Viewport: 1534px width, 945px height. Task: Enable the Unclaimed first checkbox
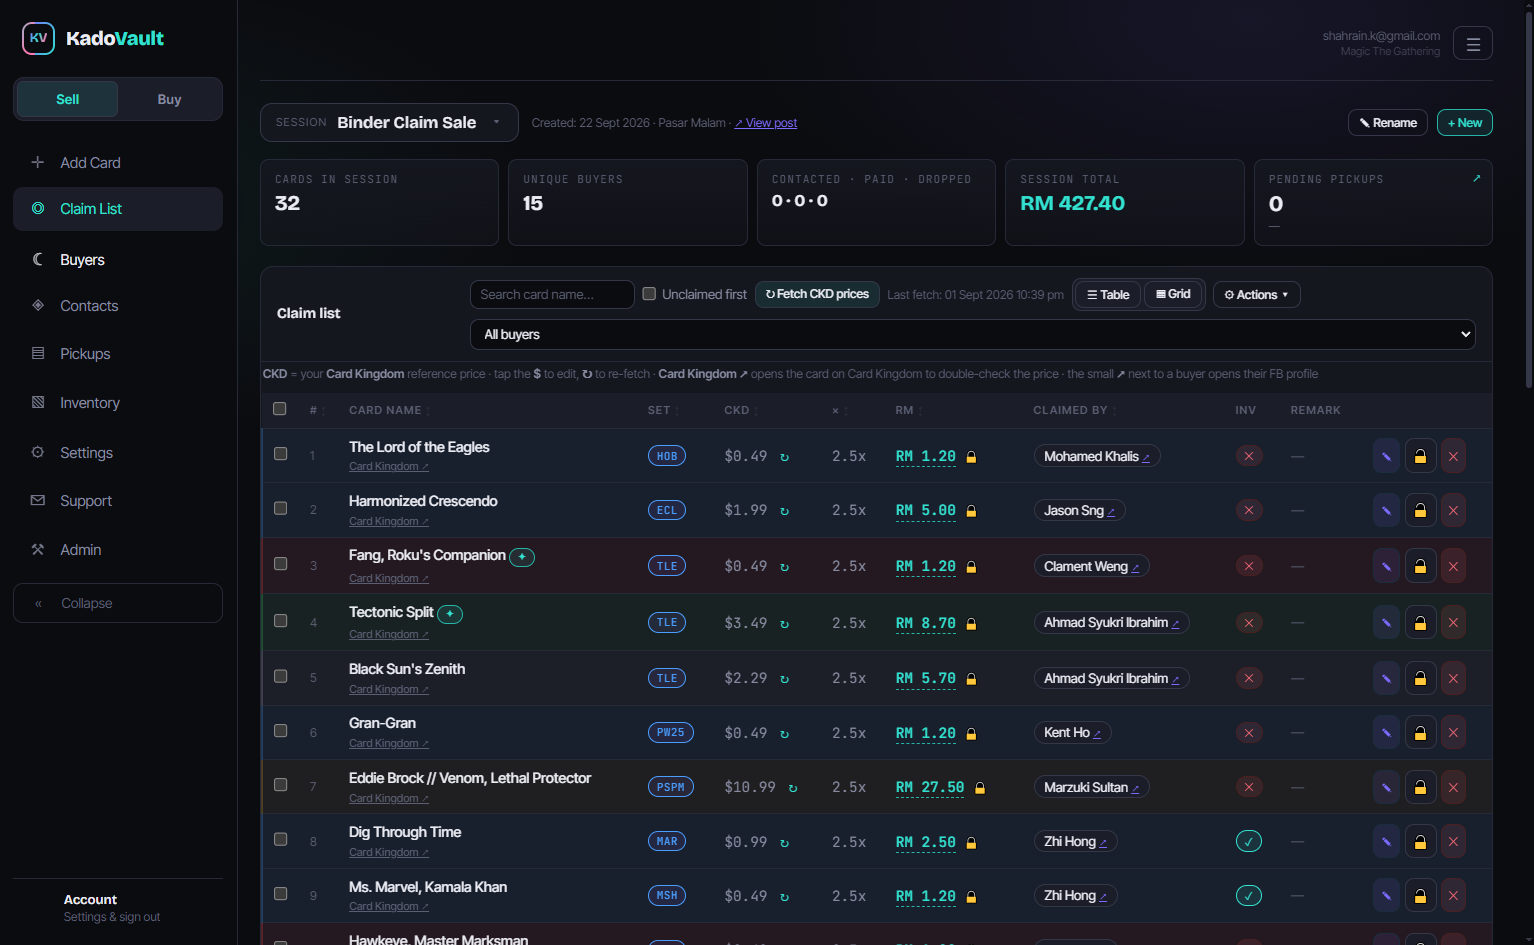click(x=649, y=294)
